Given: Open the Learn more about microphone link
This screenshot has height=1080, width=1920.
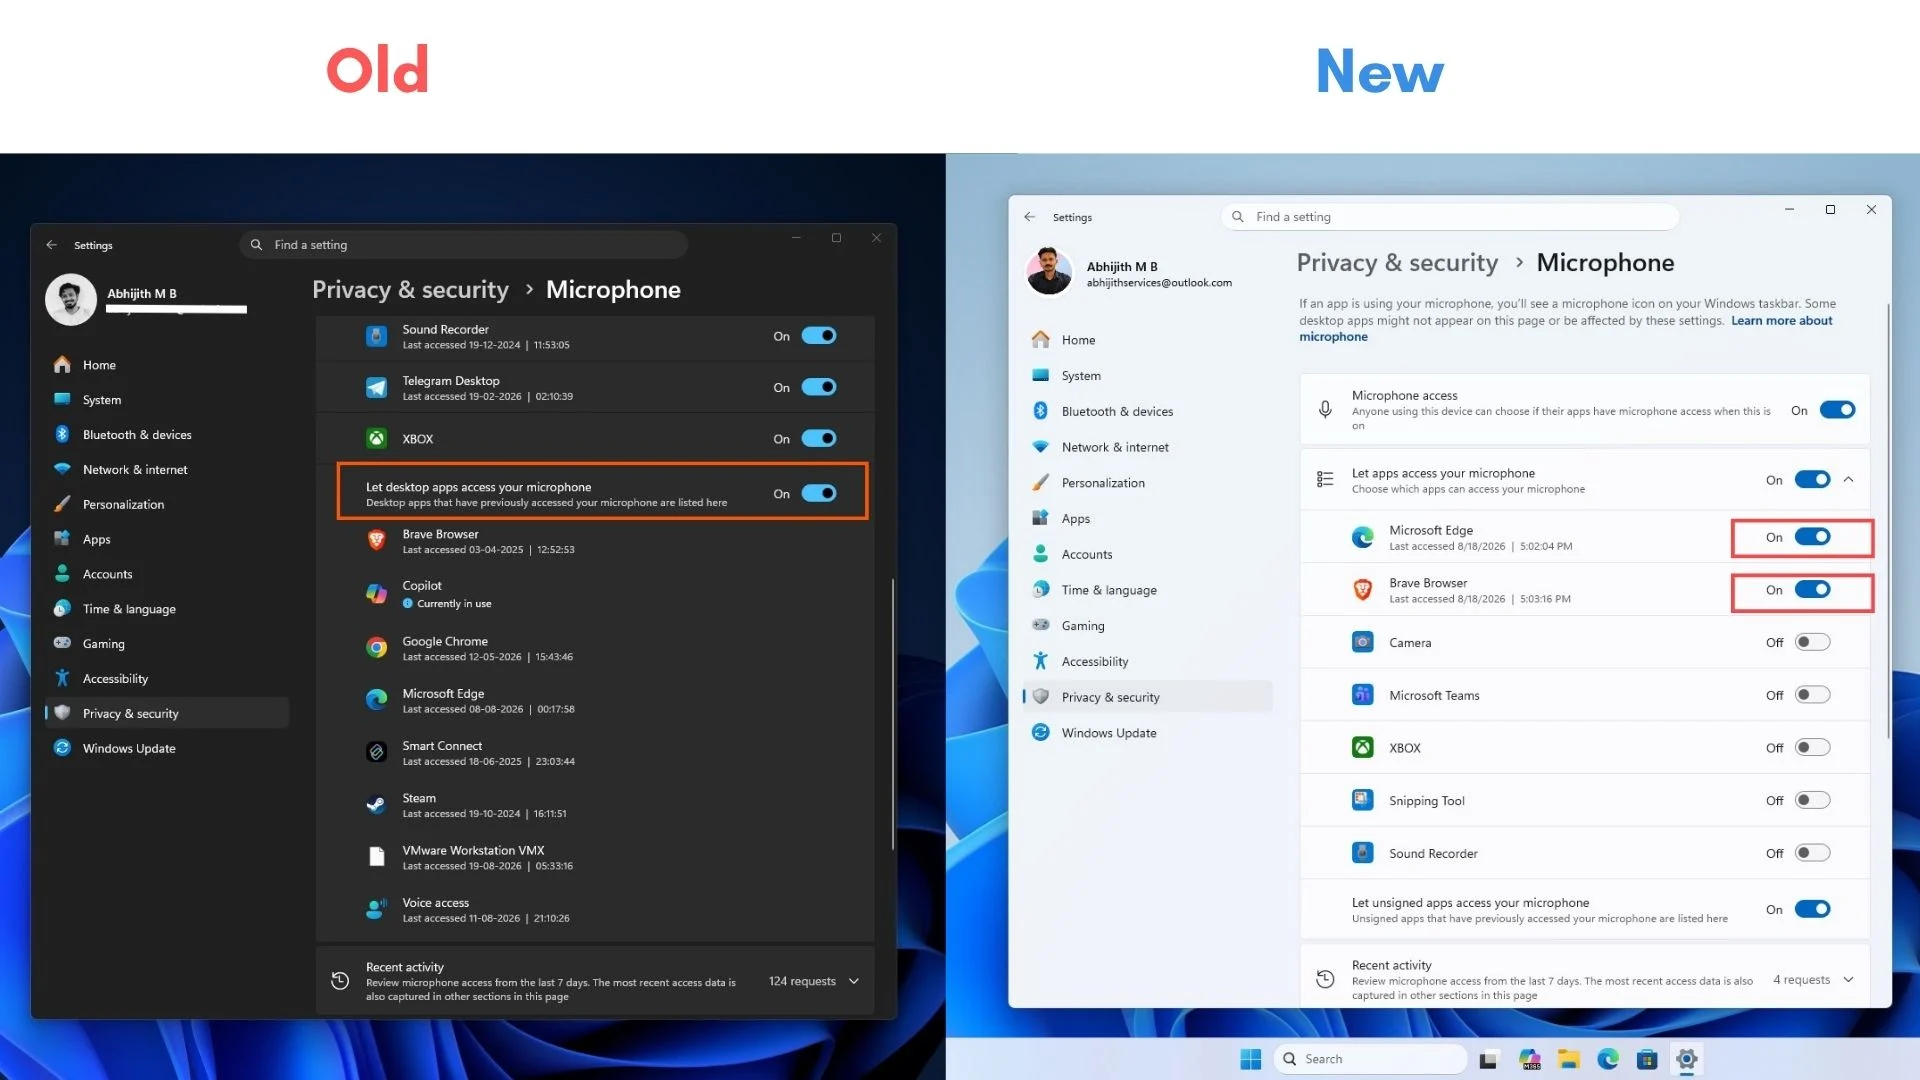Looking at the screenshot, I should [1781, 321].
